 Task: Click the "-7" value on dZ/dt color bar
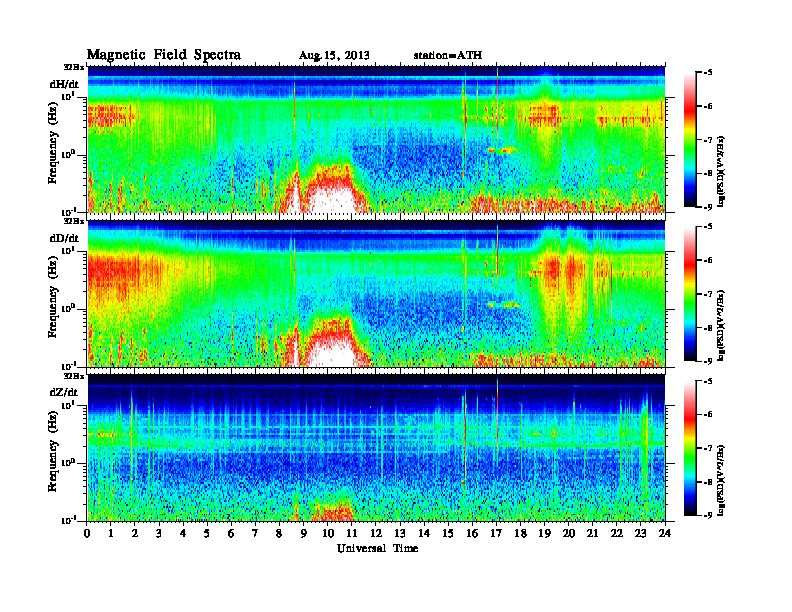708,448
